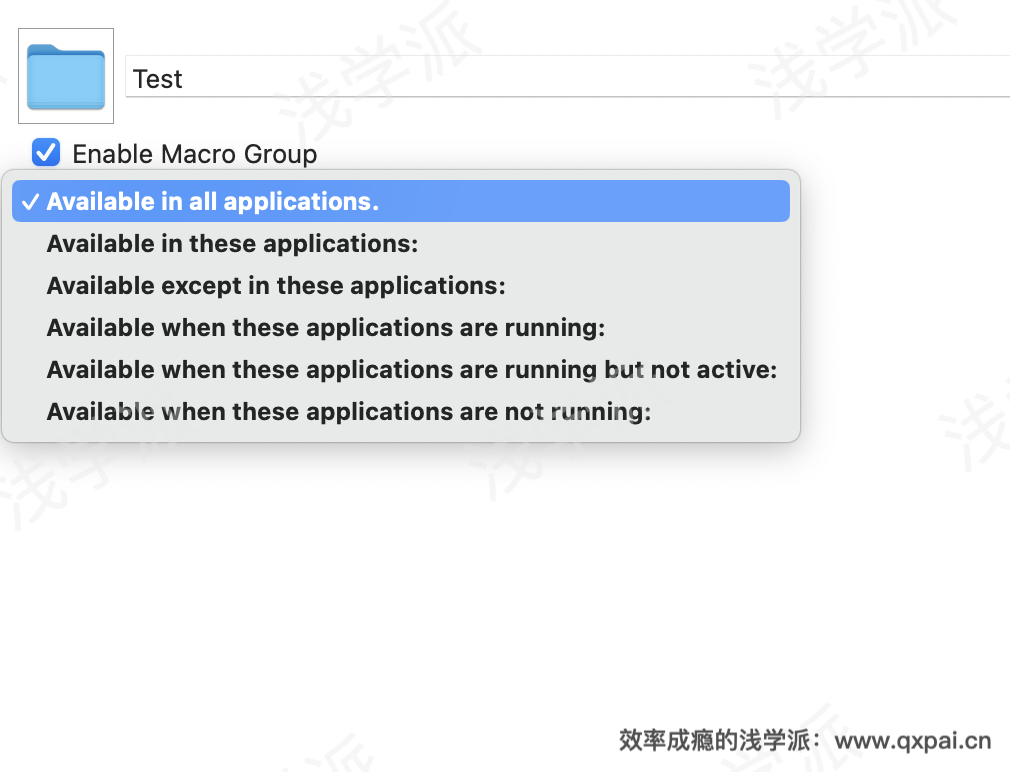
Task: Choose "Available when these applications are running:"
Action: [325, 327]
